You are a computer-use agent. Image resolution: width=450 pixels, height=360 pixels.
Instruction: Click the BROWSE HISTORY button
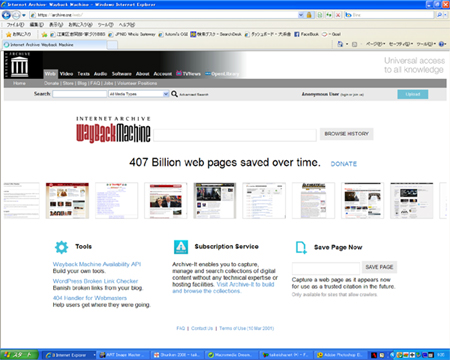pos(346,134)
